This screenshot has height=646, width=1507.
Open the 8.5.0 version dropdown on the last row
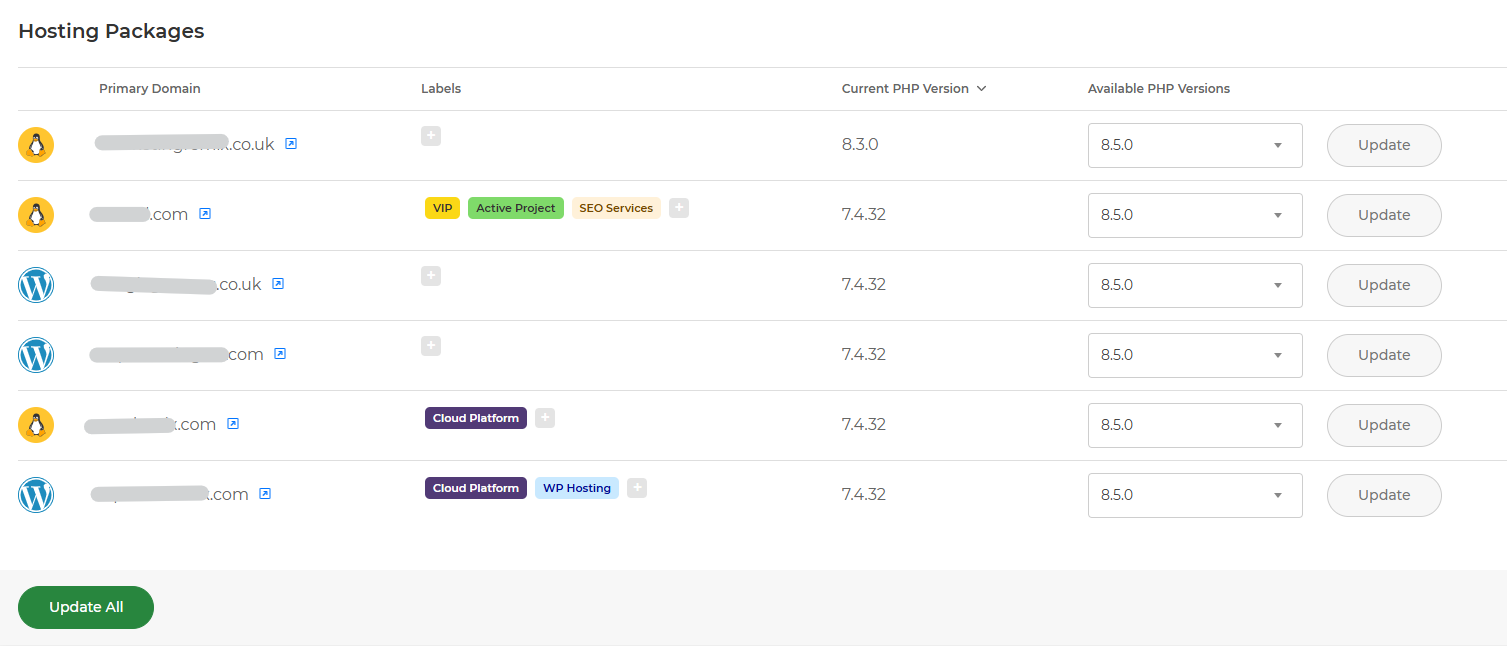pos(1195,495)
